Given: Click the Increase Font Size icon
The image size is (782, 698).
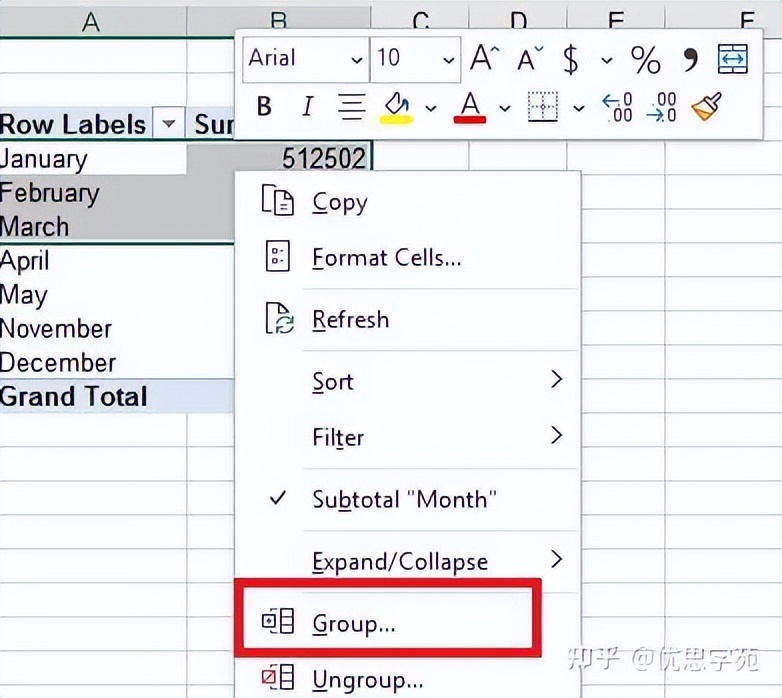Looking at the screenshot, I should [x=484, y=58].
